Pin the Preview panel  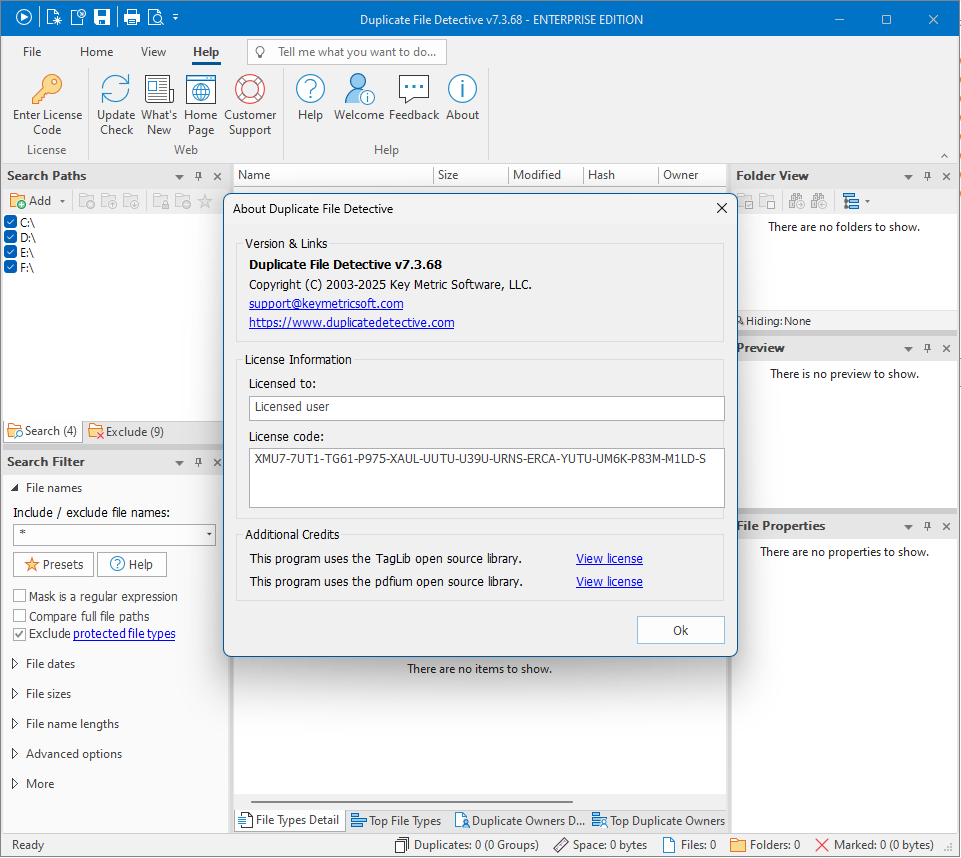[x=927, y=348]
